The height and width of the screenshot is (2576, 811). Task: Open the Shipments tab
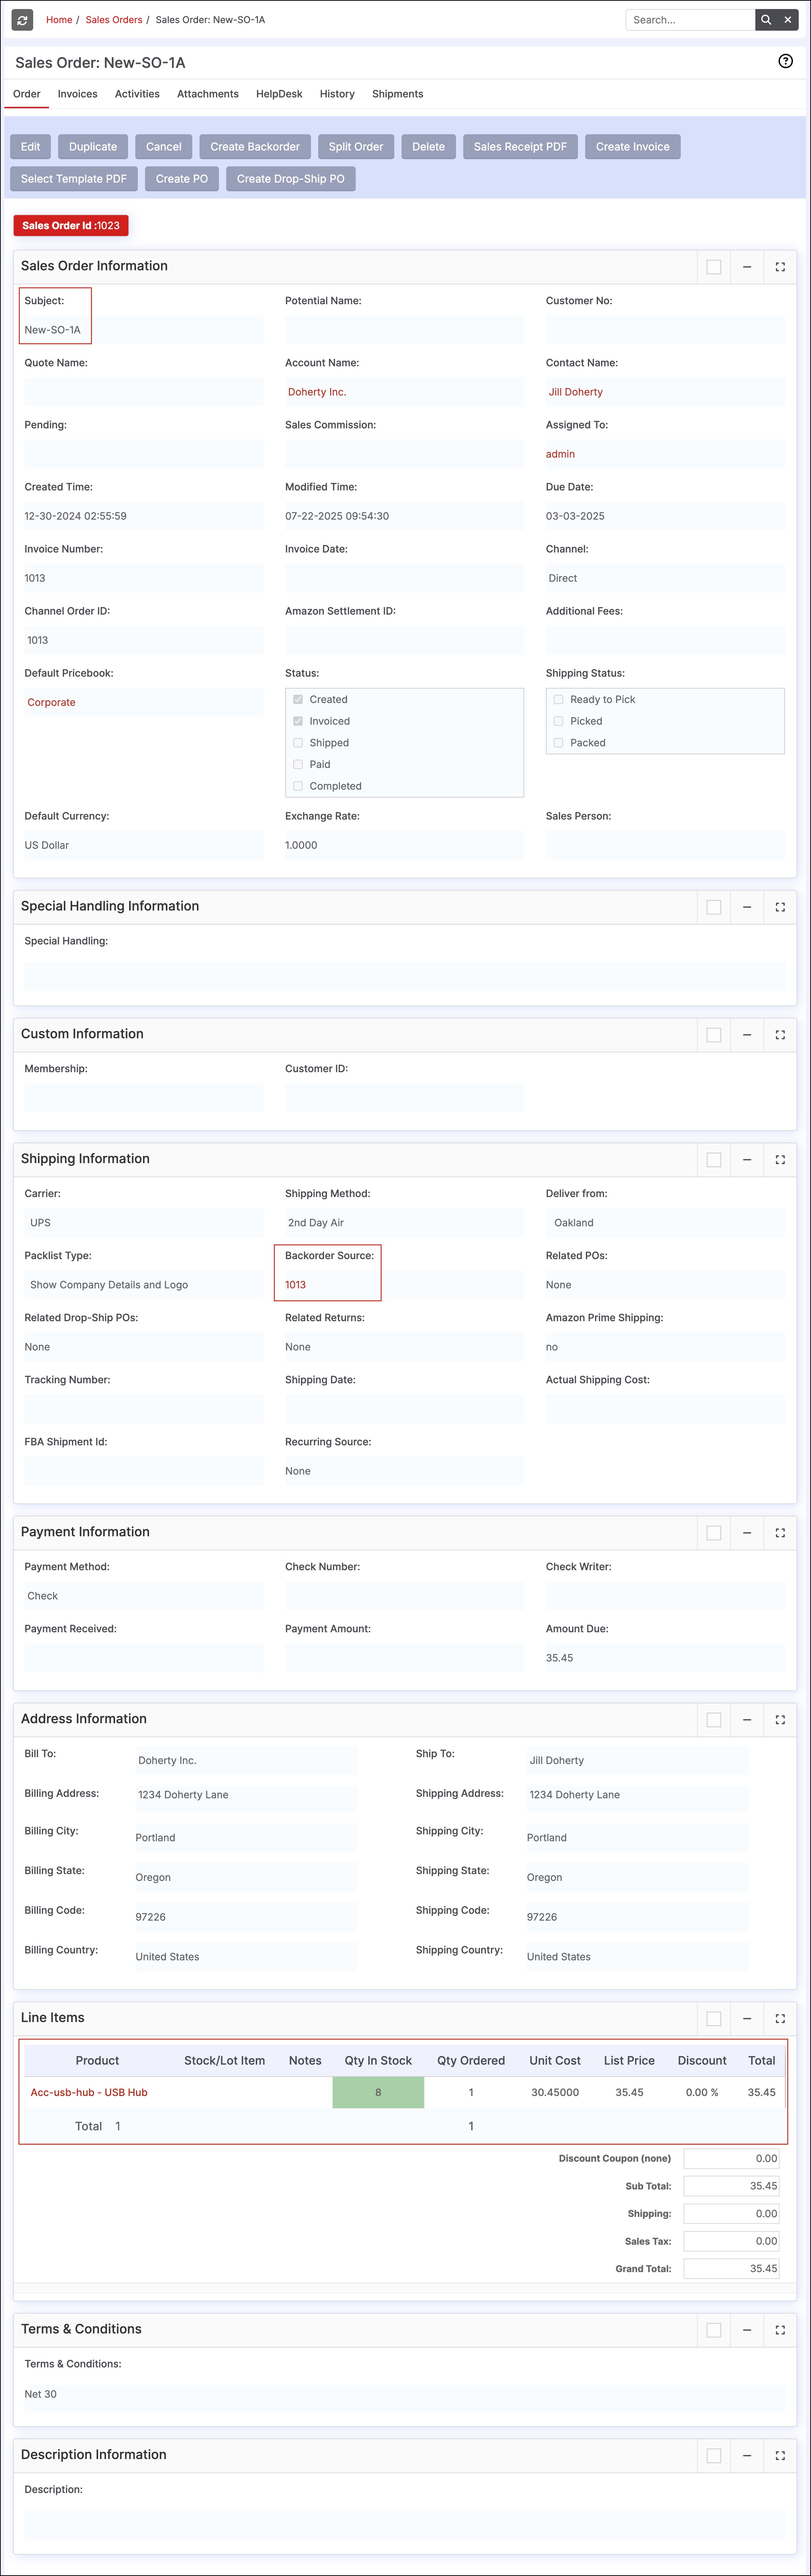(x=398, y=94)
